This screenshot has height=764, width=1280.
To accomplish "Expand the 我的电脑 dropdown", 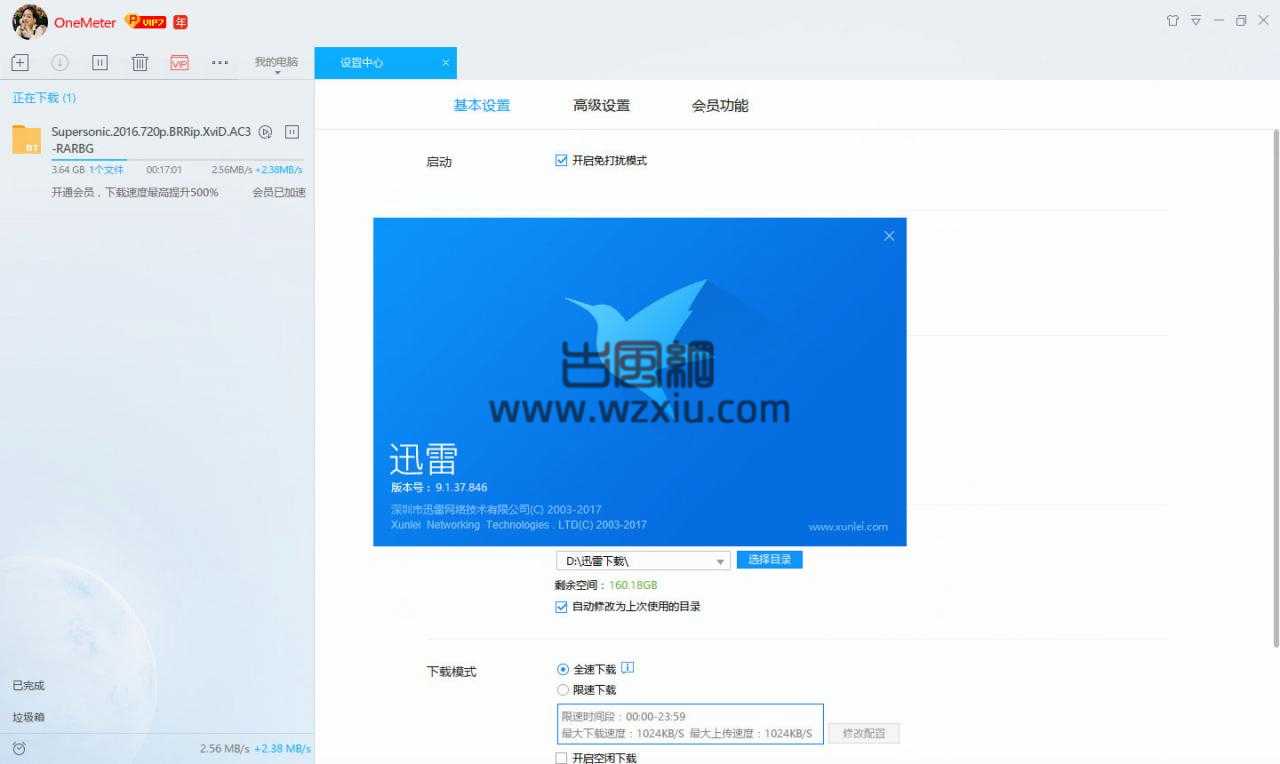I will pos(276,64).
